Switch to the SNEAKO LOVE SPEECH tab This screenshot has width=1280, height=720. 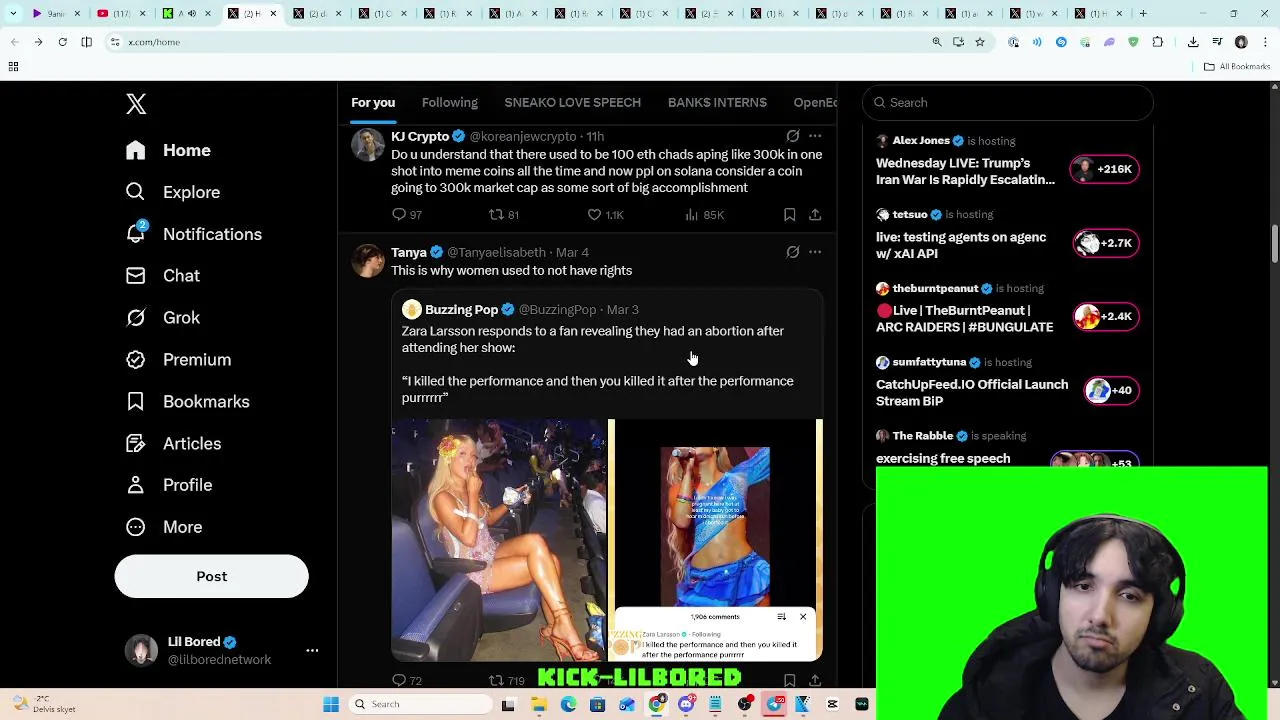tap(572, 102)
